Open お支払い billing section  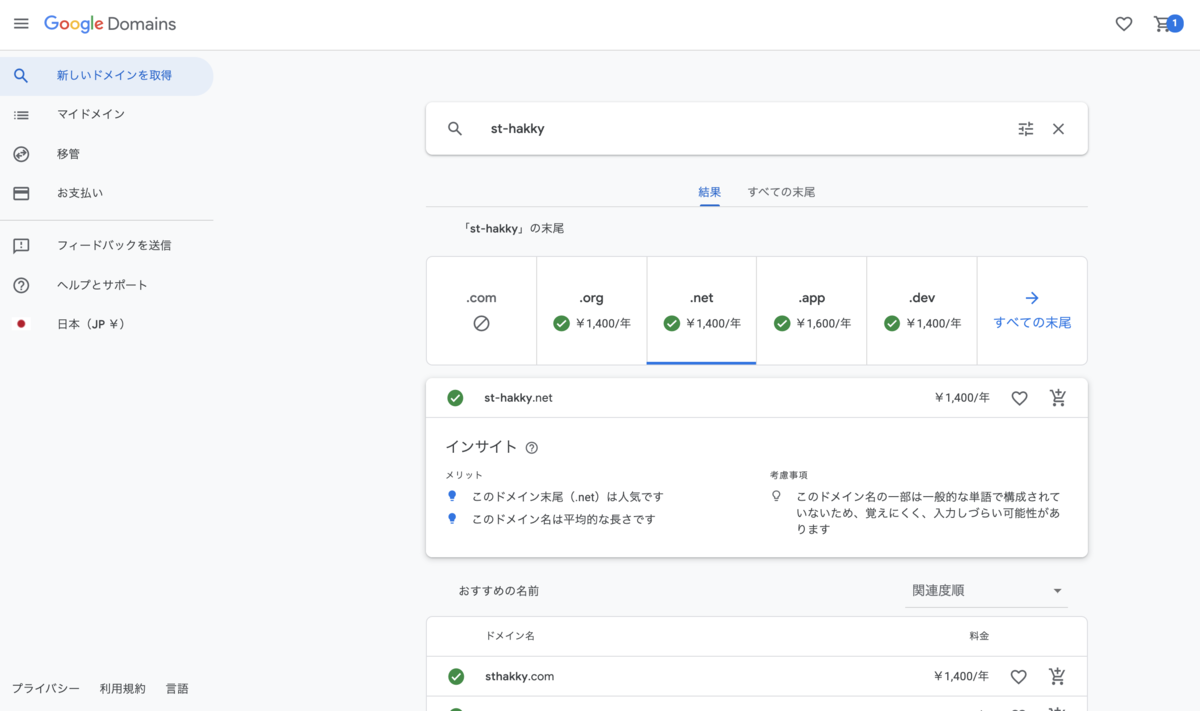(x=106, y=193)
